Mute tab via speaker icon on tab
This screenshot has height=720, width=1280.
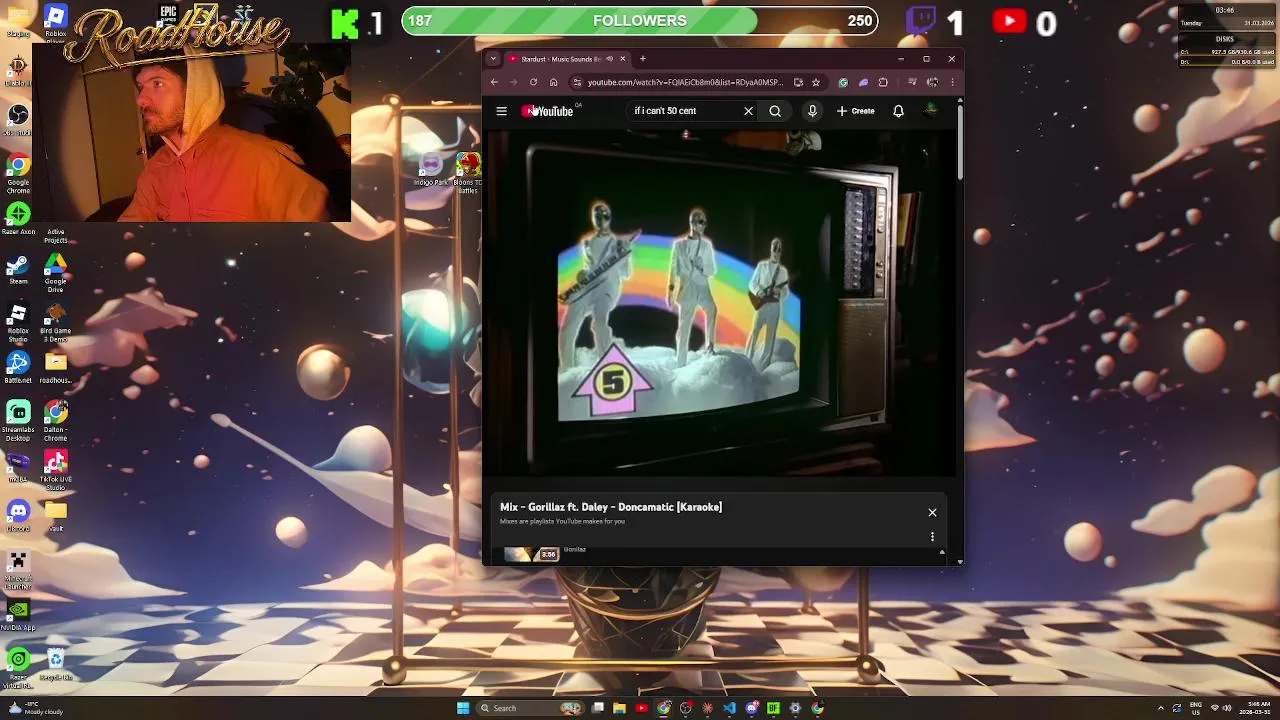(609, 59)
